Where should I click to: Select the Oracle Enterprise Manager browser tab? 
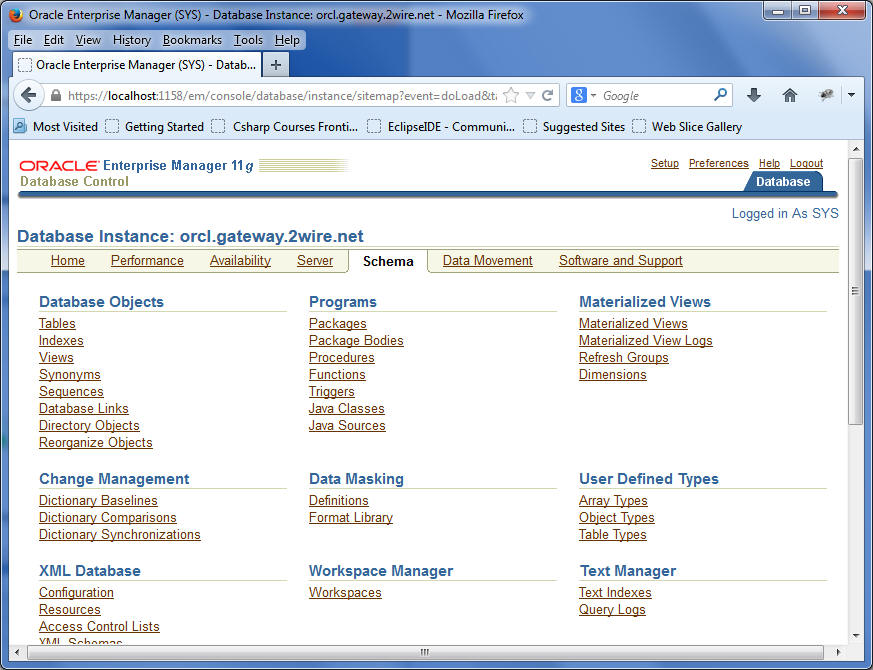[137, 65]
